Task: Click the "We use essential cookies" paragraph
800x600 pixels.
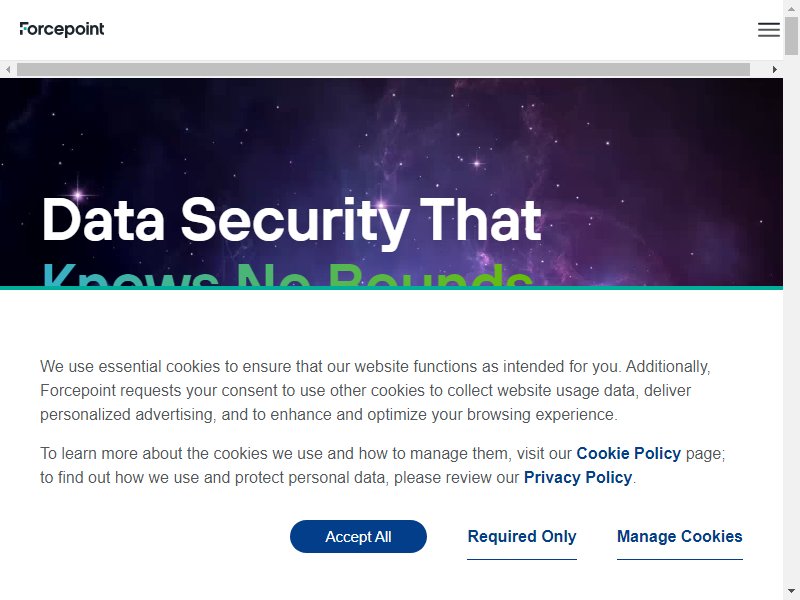Action: coord(376,390)
